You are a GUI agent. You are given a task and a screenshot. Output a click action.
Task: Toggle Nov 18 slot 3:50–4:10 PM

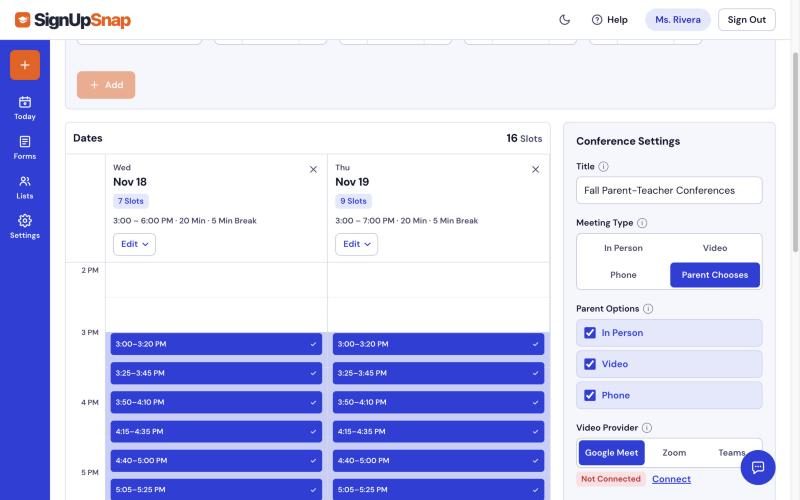coord(216,402)
